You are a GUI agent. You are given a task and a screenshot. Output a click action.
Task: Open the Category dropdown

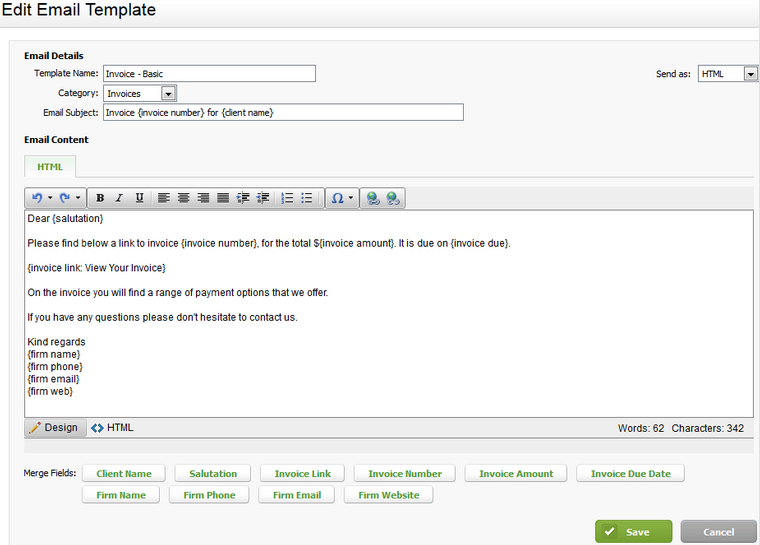coord(168,93)
